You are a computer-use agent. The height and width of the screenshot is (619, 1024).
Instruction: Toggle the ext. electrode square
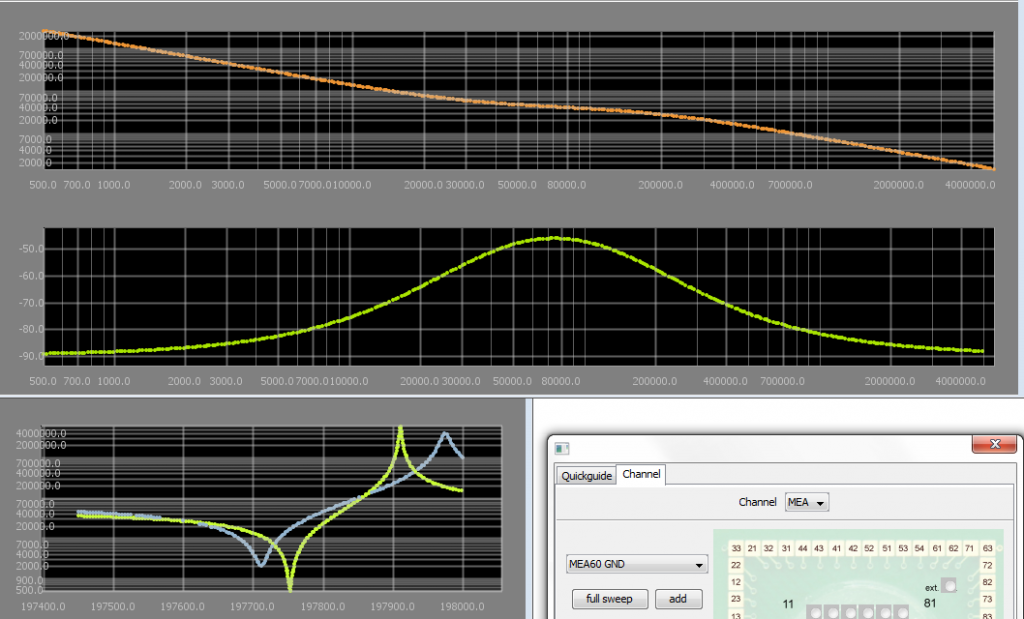click(x=950, y=586)
